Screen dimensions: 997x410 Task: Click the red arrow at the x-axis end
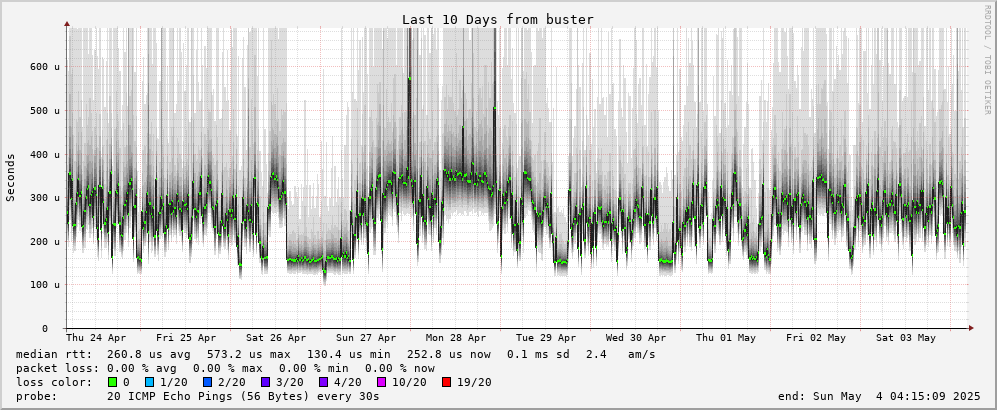971,328
